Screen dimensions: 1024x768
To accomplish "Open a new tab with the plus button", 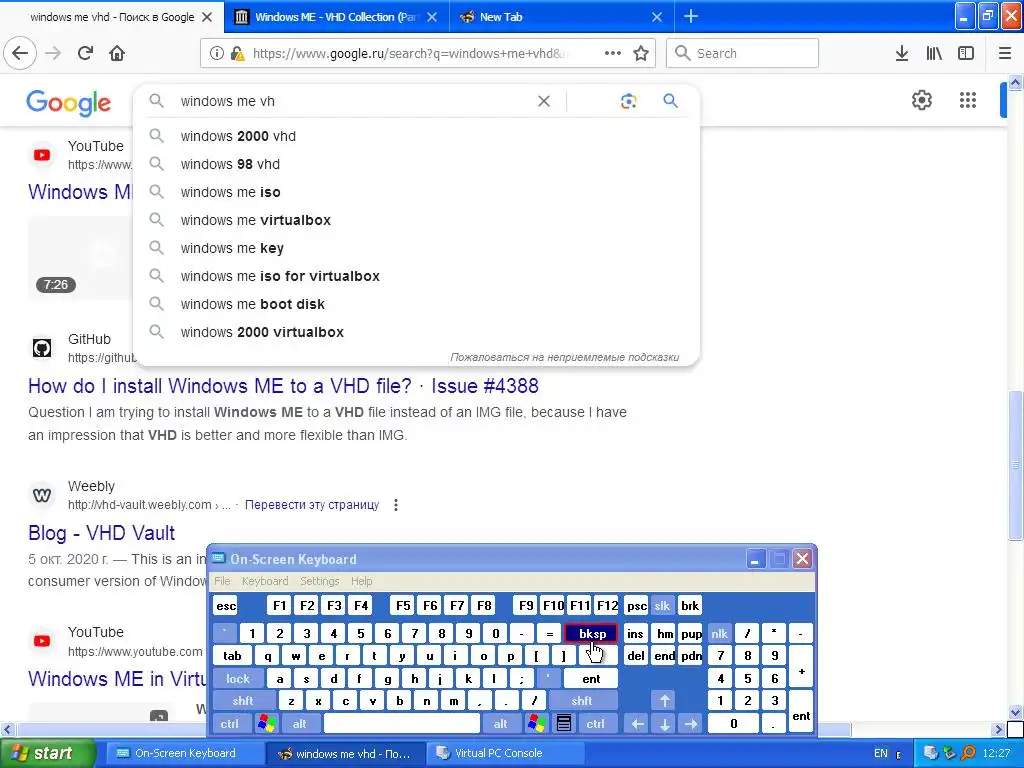I will click(x=690, y=16).
